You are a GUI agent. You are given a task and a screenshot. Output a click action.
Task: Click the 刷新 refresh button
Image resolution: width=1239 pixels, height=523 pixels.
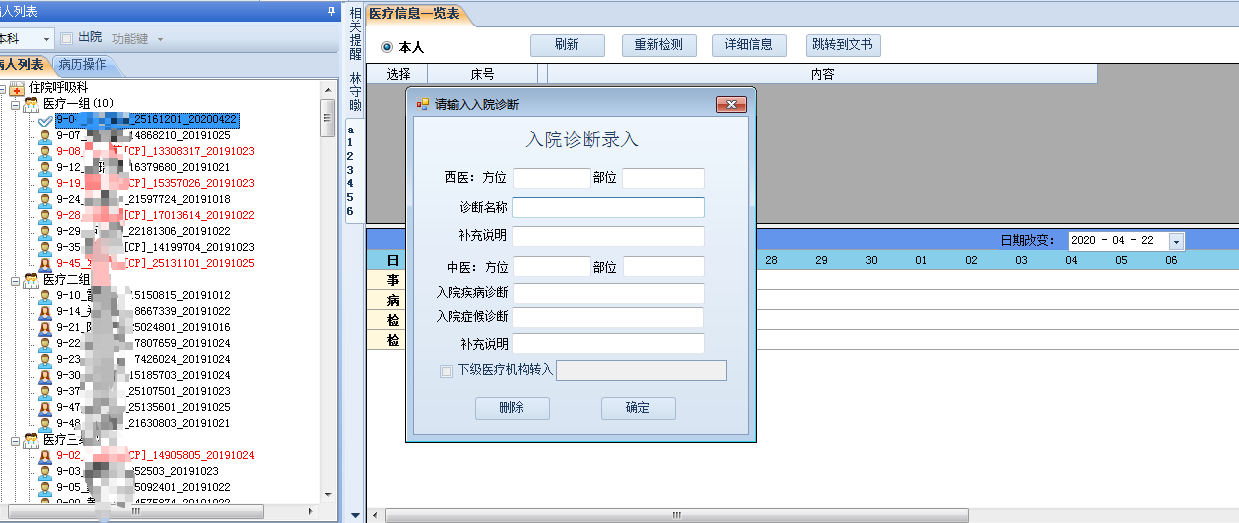click(567, 45)
